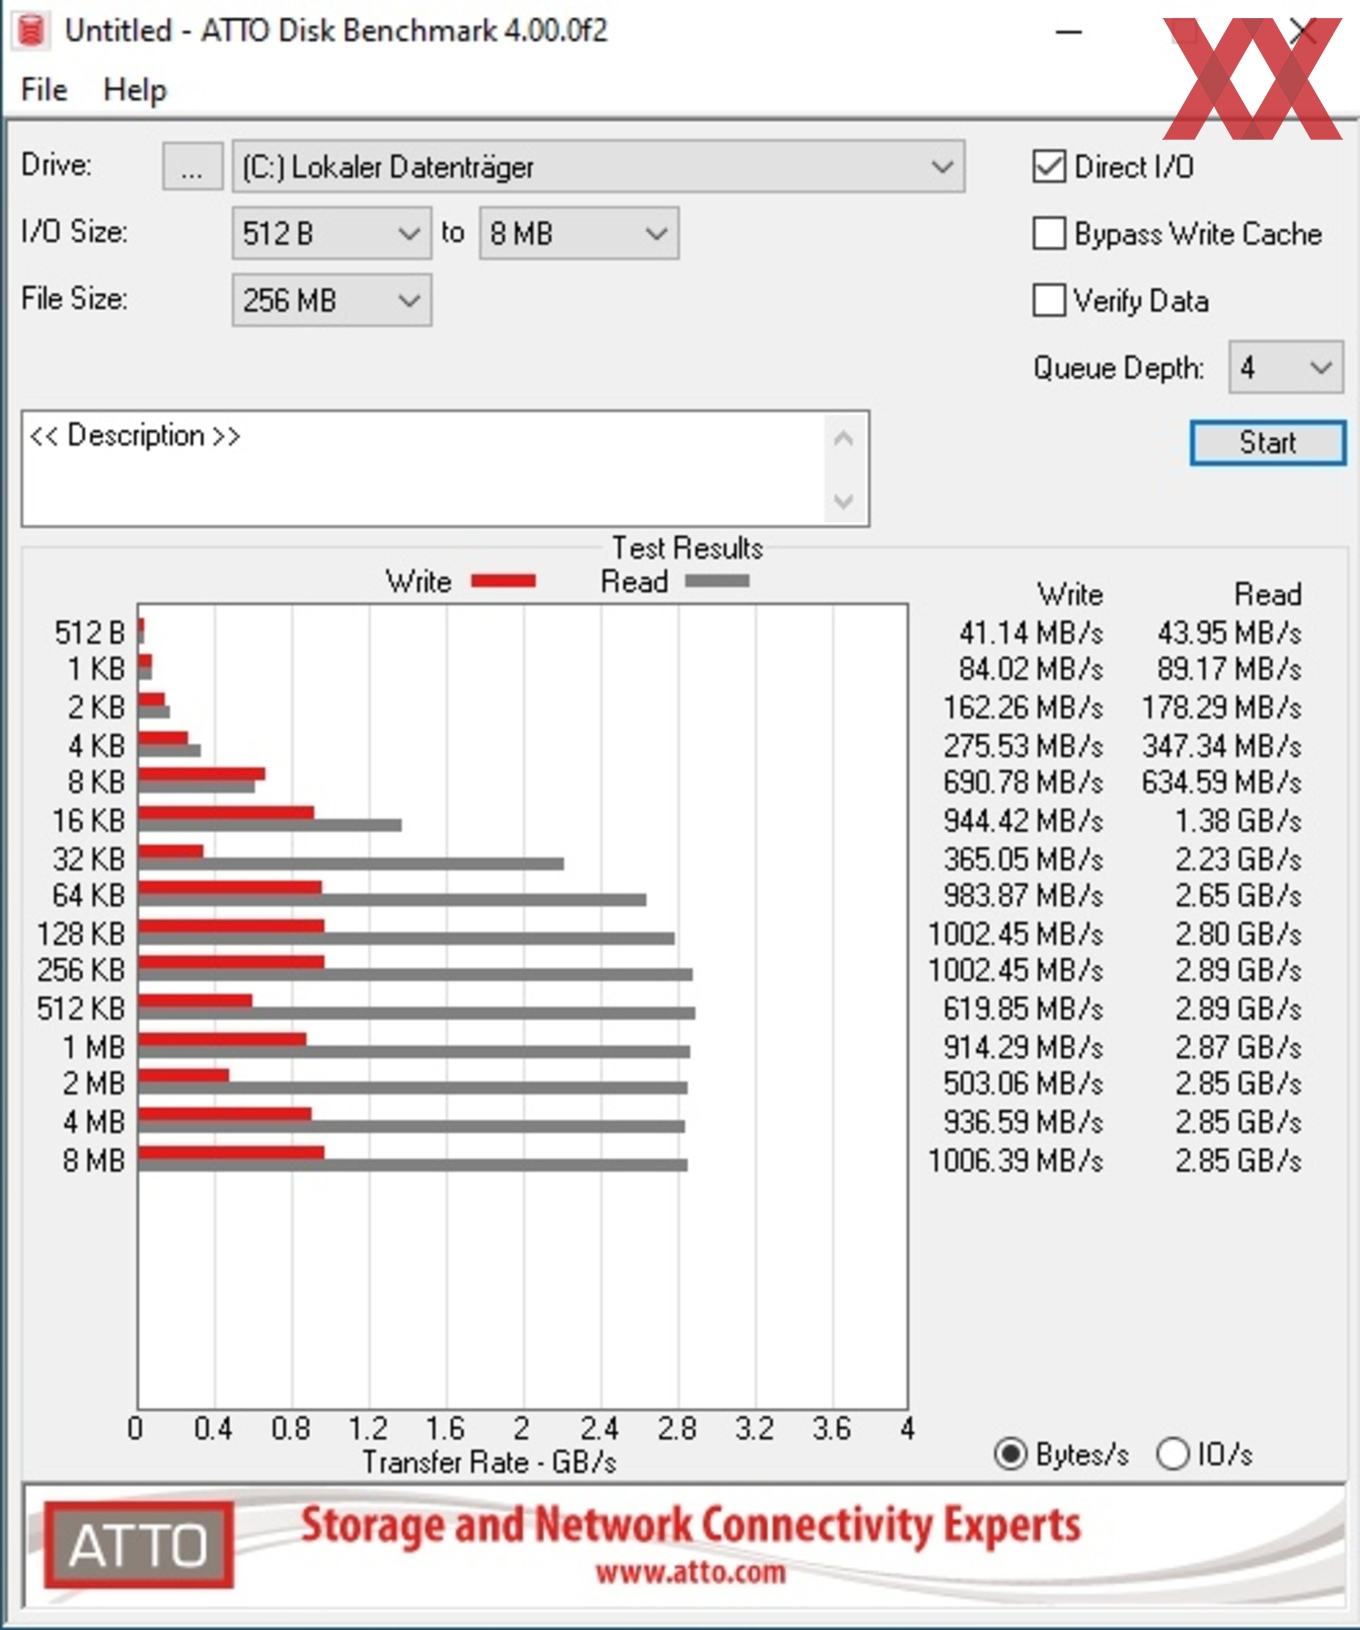1360x1630 pixels.
Task: Click the Description scroll up arrow
Action: pos(844,438)
